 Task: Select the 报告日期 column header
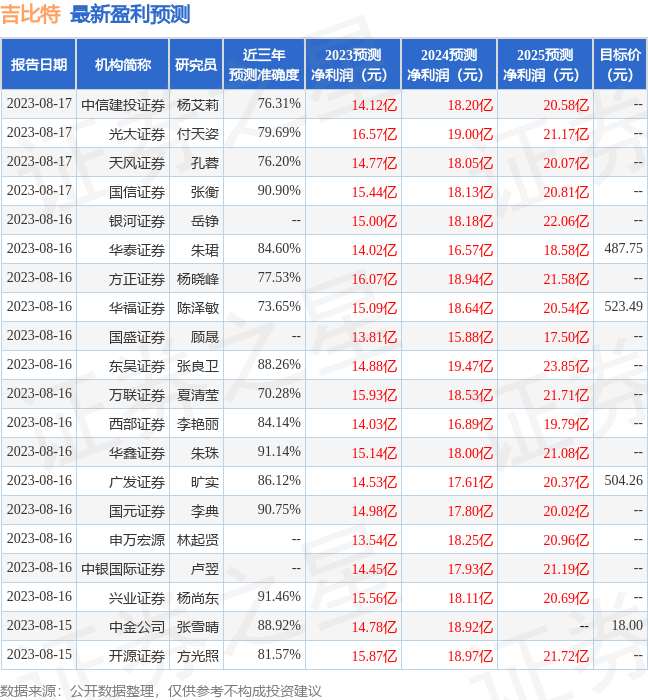[39, 65]
